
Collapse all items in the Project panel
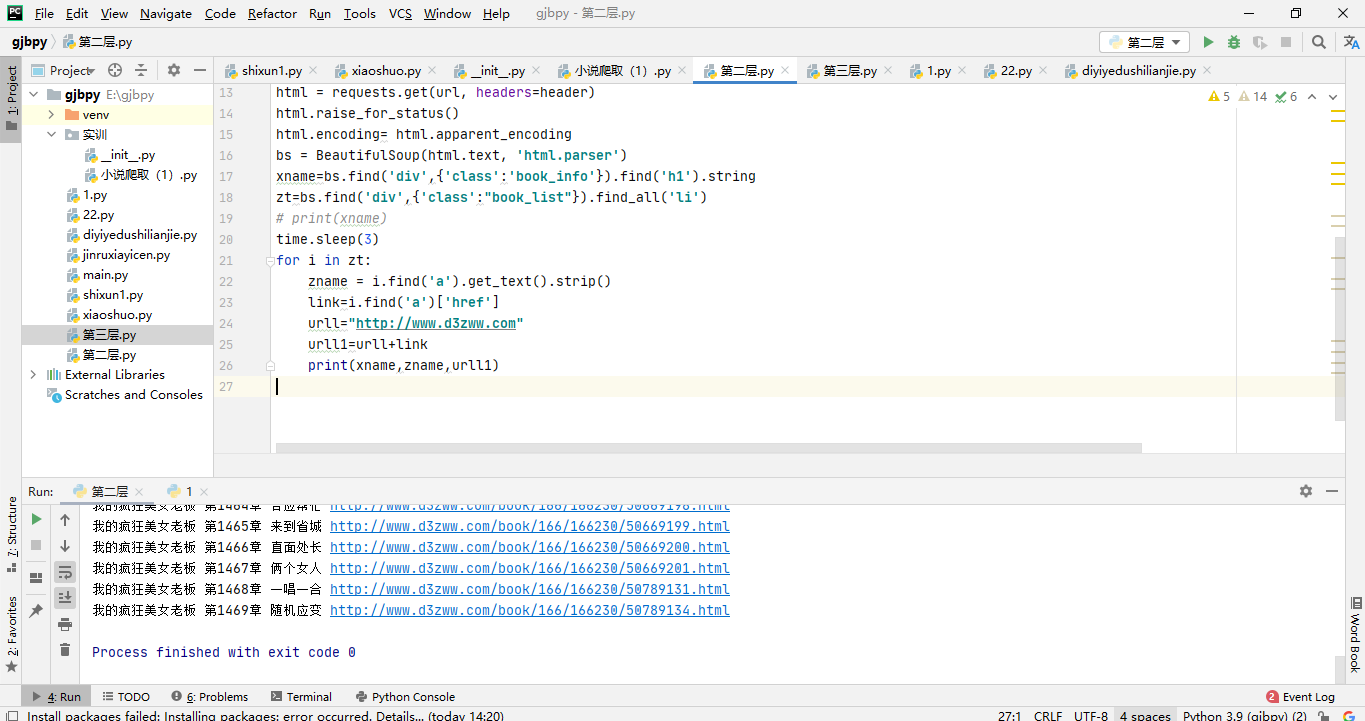(x=141, y=70)
